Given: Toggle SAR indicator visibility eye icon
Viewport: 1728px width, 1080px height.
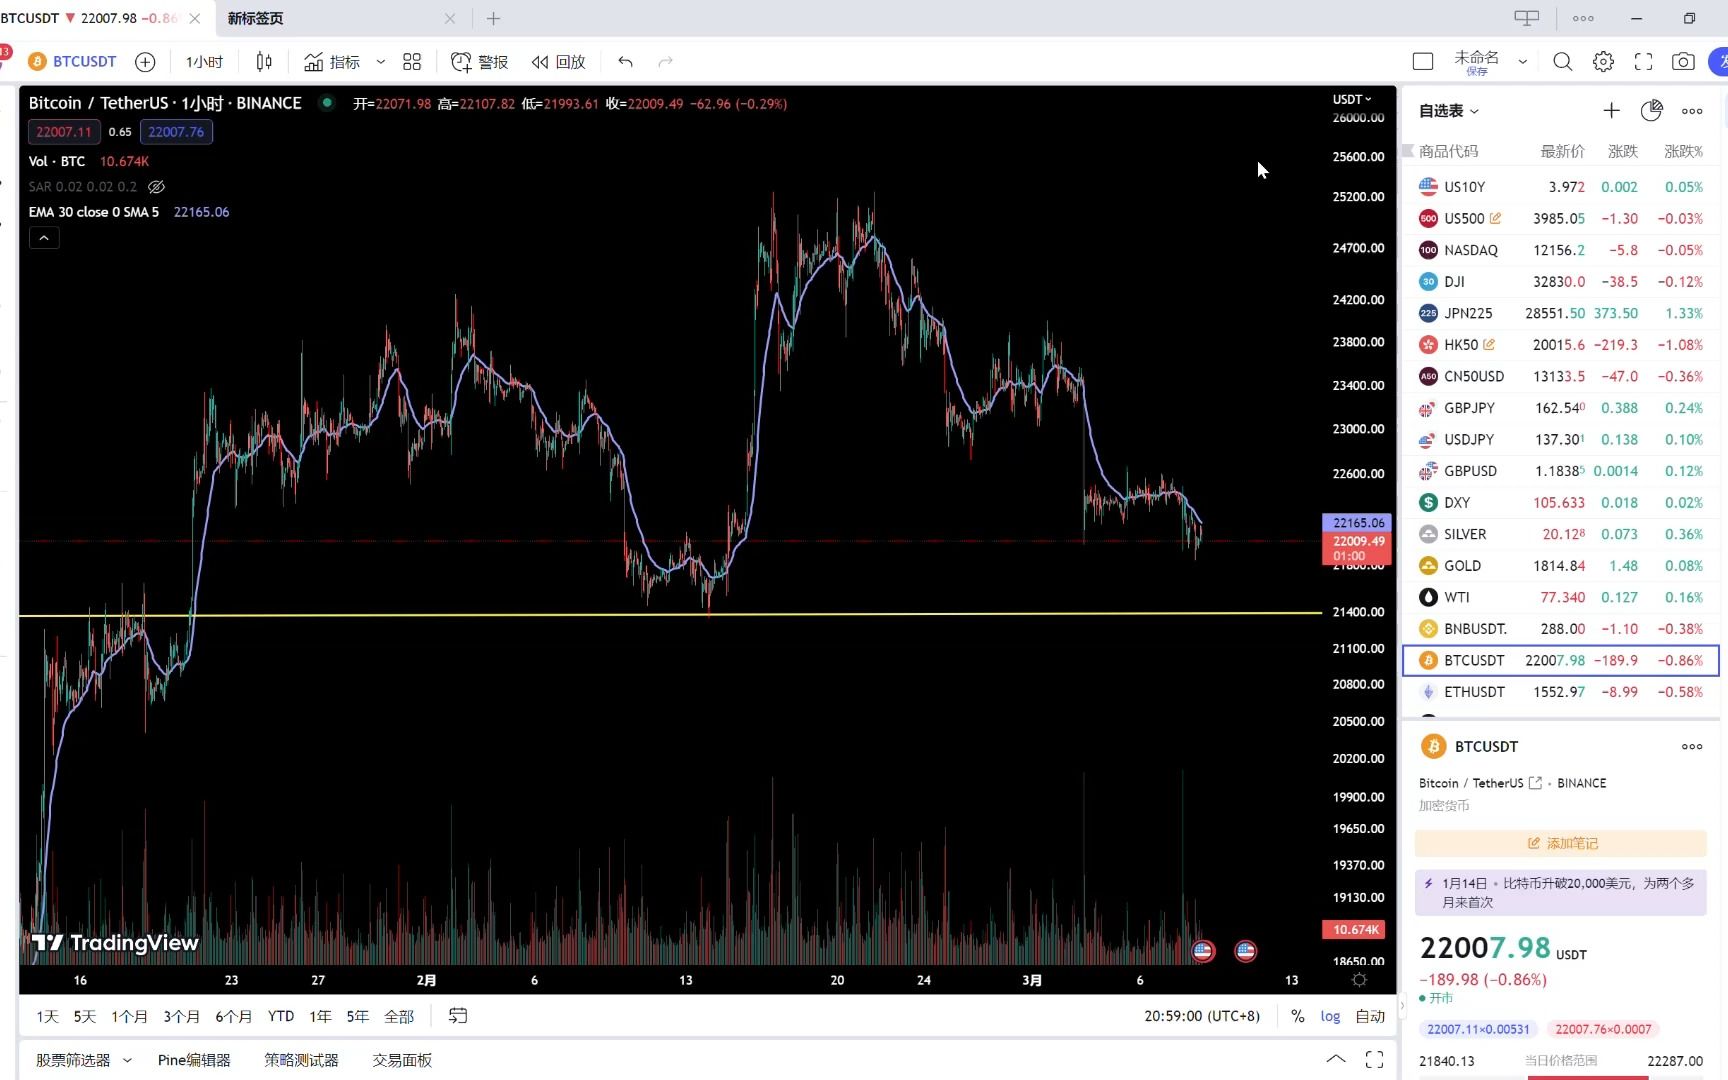Looking at the screenshot, I should [156, 187].
